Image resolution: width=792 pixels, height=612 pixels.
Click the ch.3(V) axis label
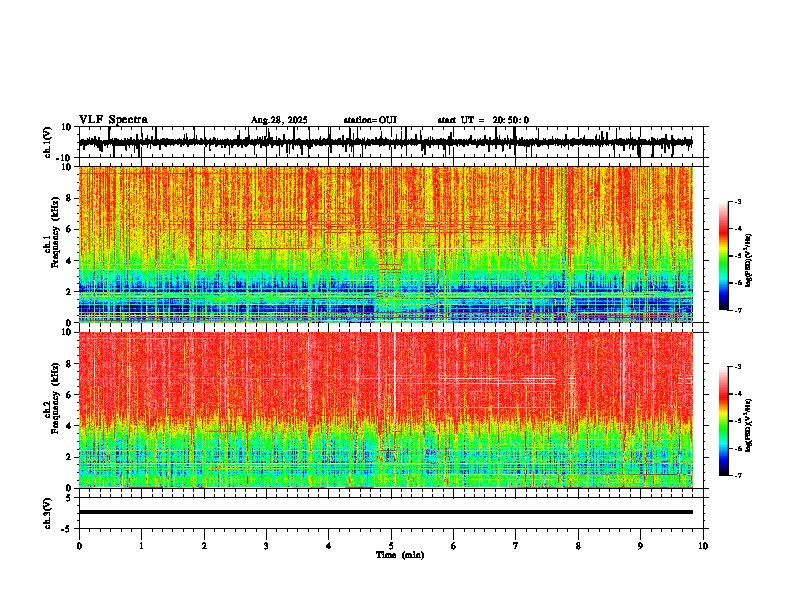48,513
